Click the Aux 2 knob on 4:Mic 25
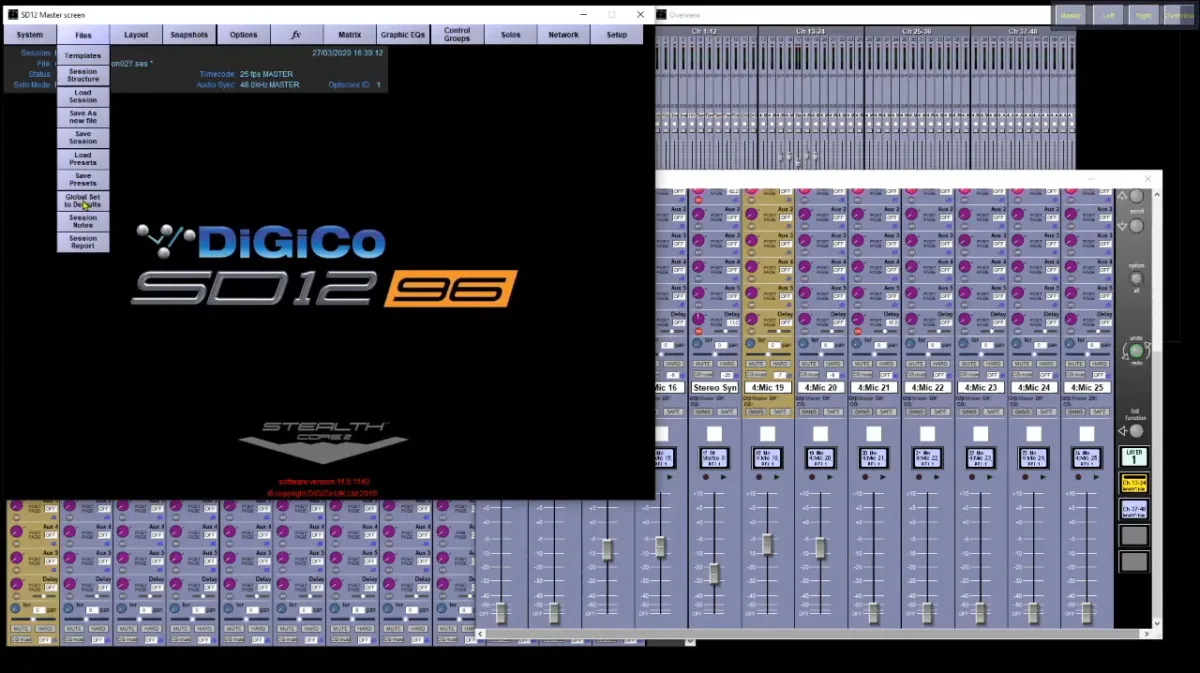 click(x=1071, y=214)
